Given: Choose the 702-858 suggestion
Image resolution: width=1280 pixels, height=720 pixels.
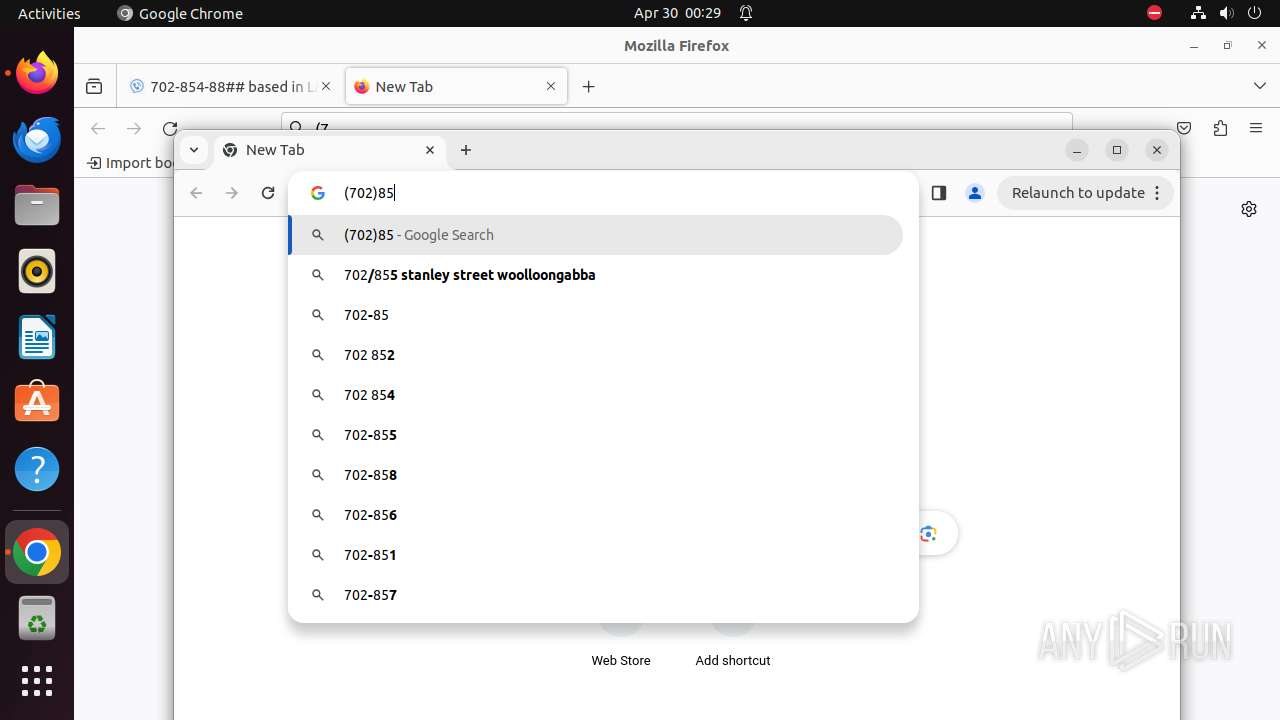Looking at the screenshot, I should pos(596,475).
